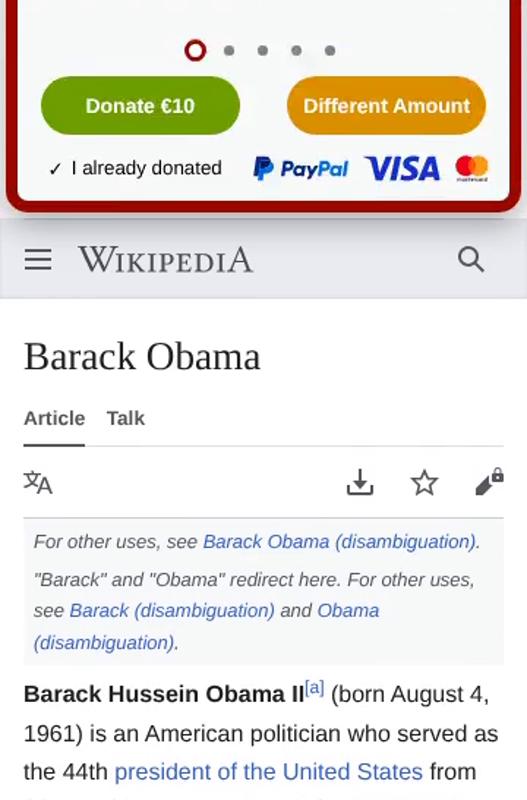Open the hamburger main menu
527x800 pixels.
38,259
